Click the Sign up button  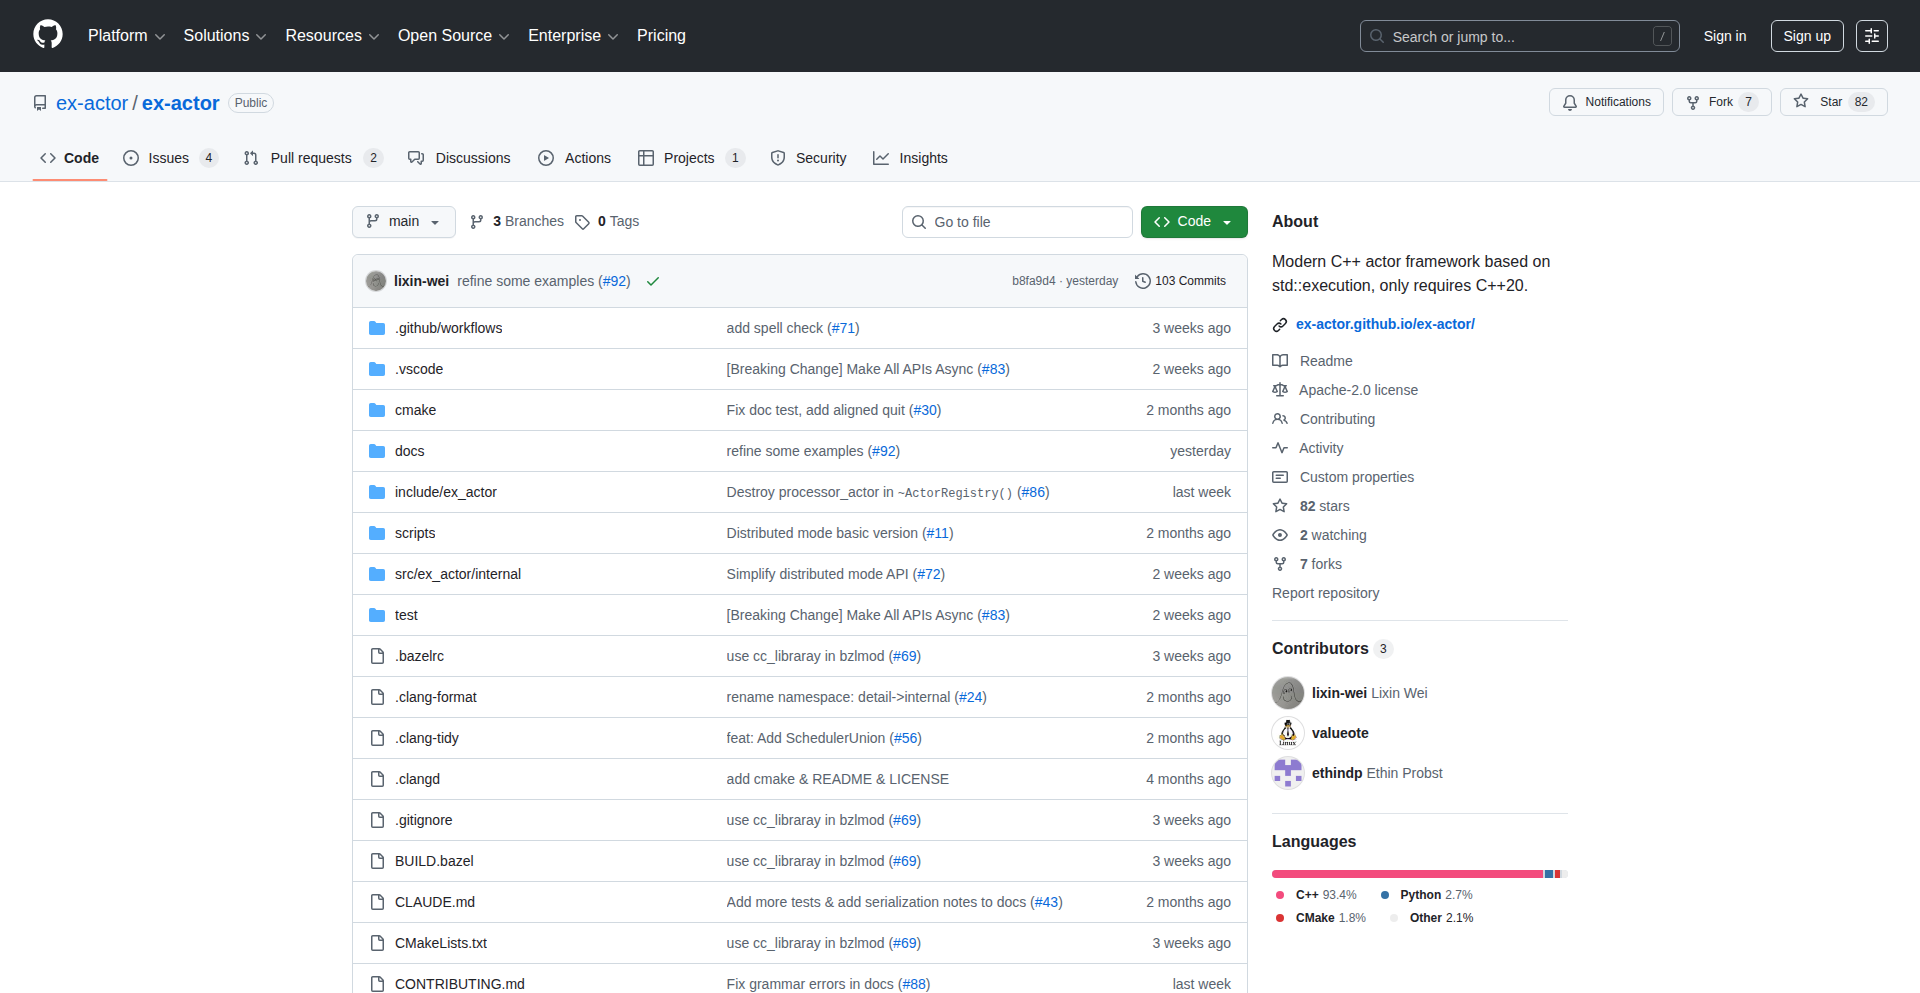(1806, 36)
